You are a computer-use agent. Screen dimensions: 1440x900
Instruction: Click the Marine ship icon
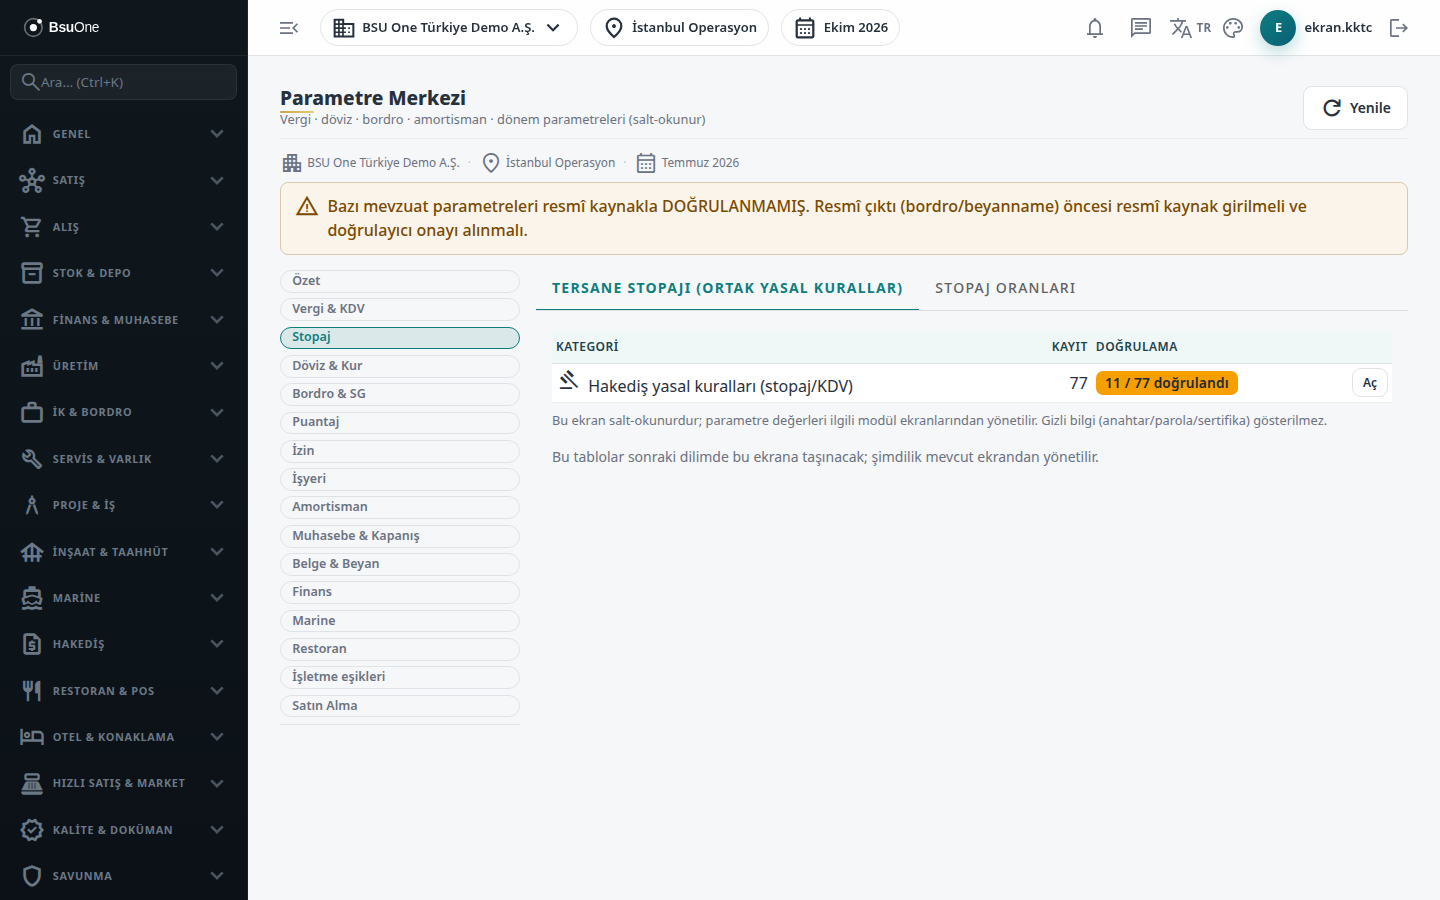[32, 598]
